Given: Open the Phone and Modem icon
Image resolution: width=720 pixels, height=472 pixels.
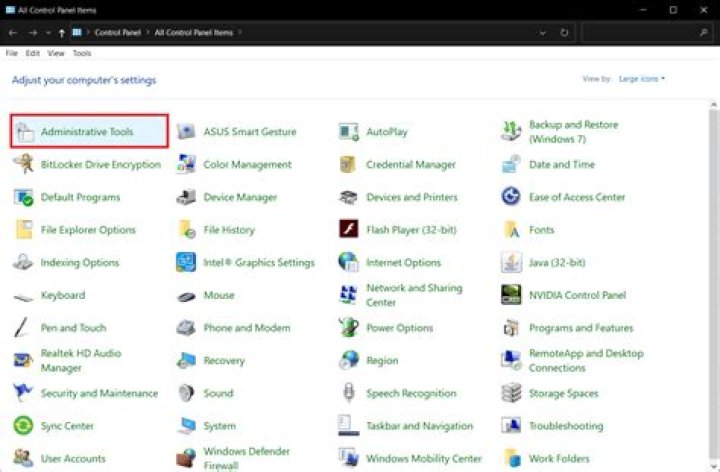Looking at the screenshot, I should point(186,328).
